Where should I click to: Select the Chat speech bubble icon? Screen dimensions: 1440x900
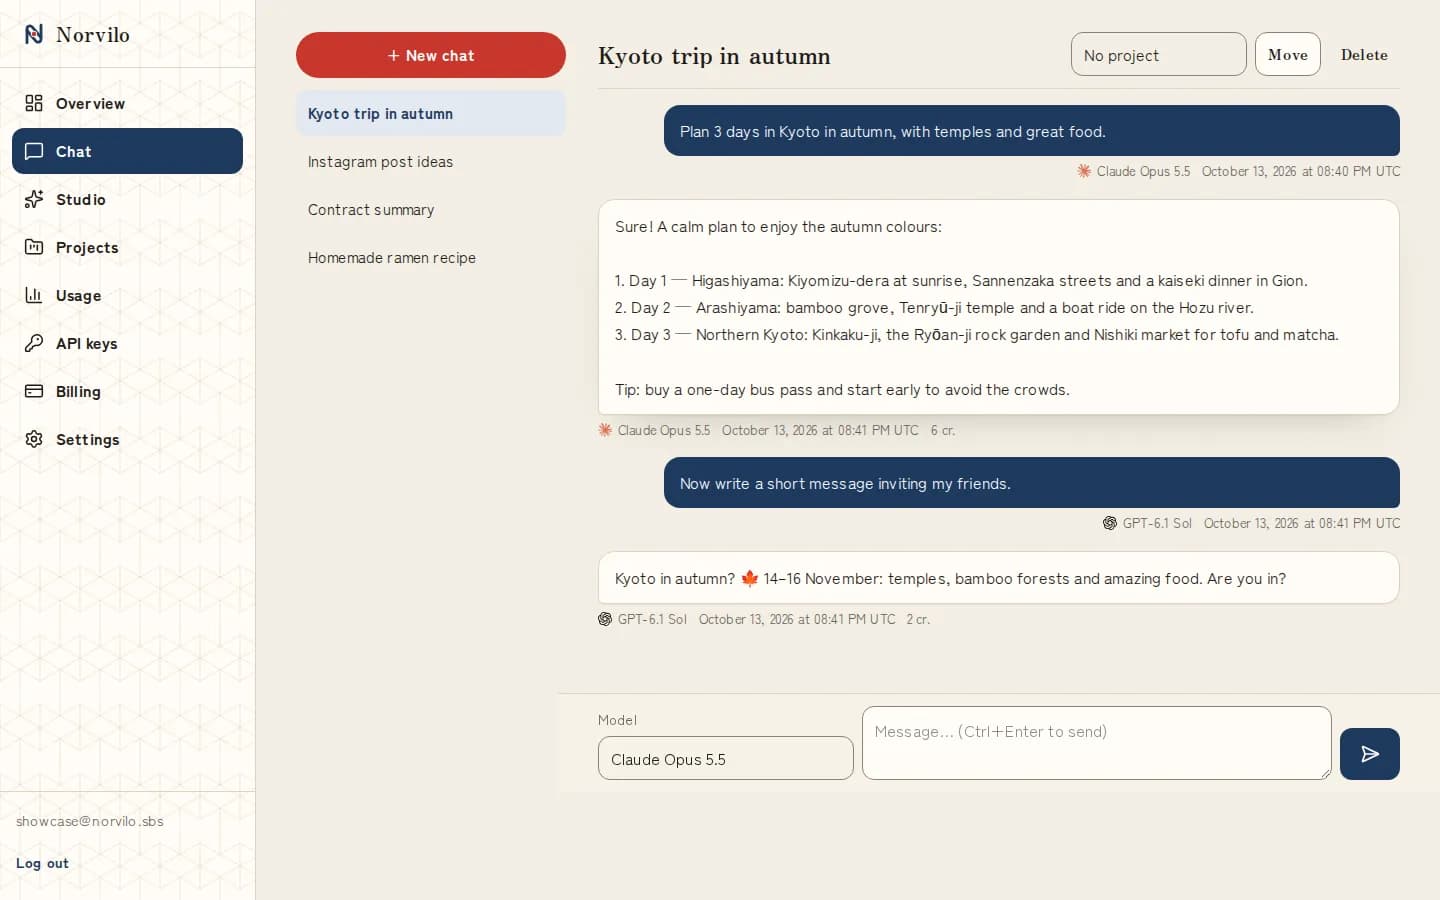pyautogui.click(x=34, y=151)
